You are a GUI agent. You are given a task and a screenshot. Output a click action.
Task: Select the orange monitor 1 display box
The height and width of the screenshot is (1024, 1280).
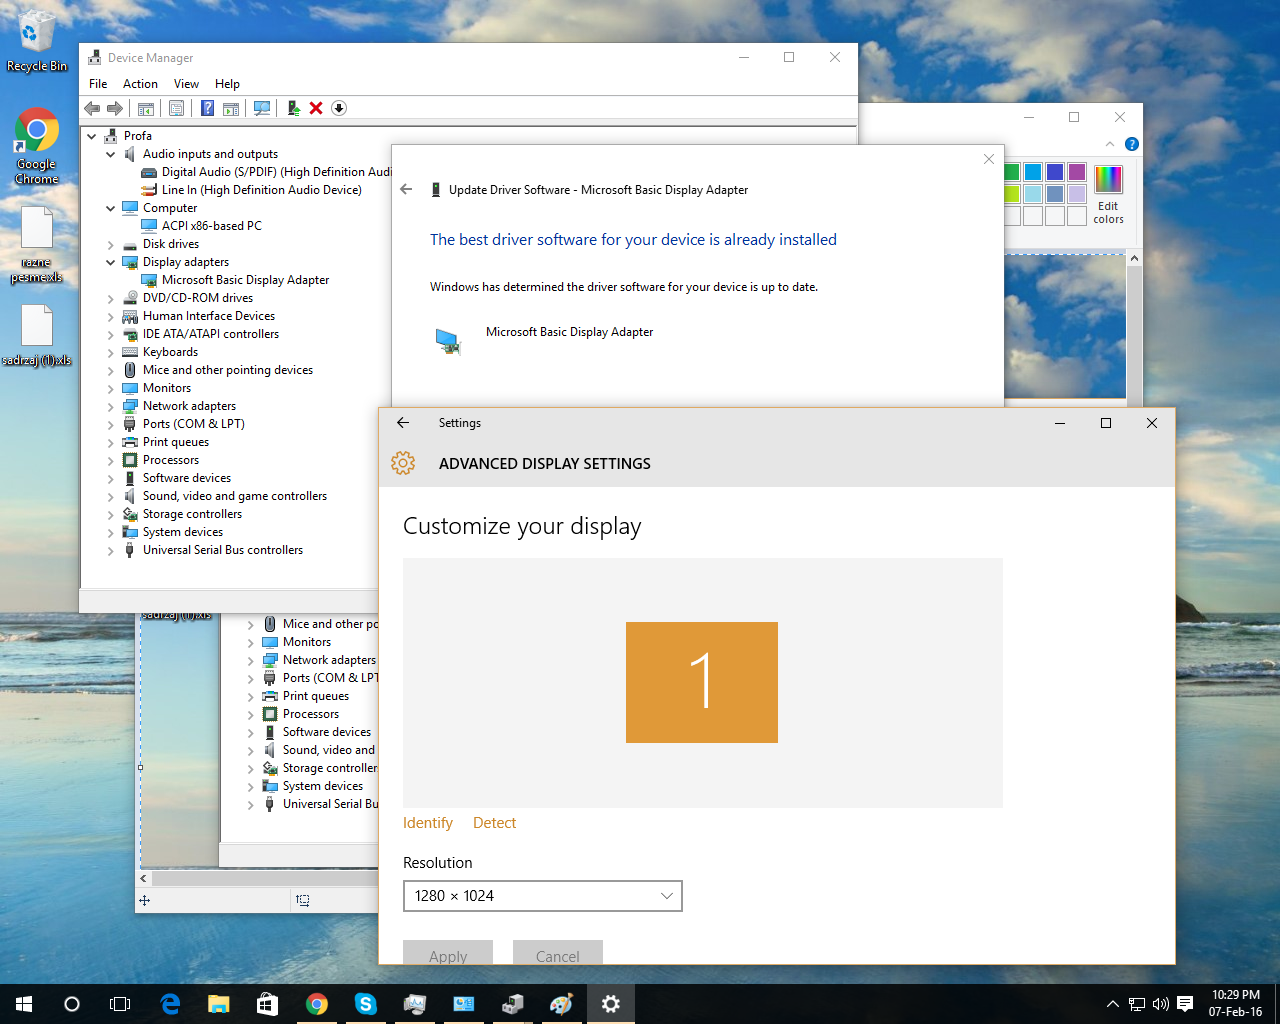[x=702, y=682]
